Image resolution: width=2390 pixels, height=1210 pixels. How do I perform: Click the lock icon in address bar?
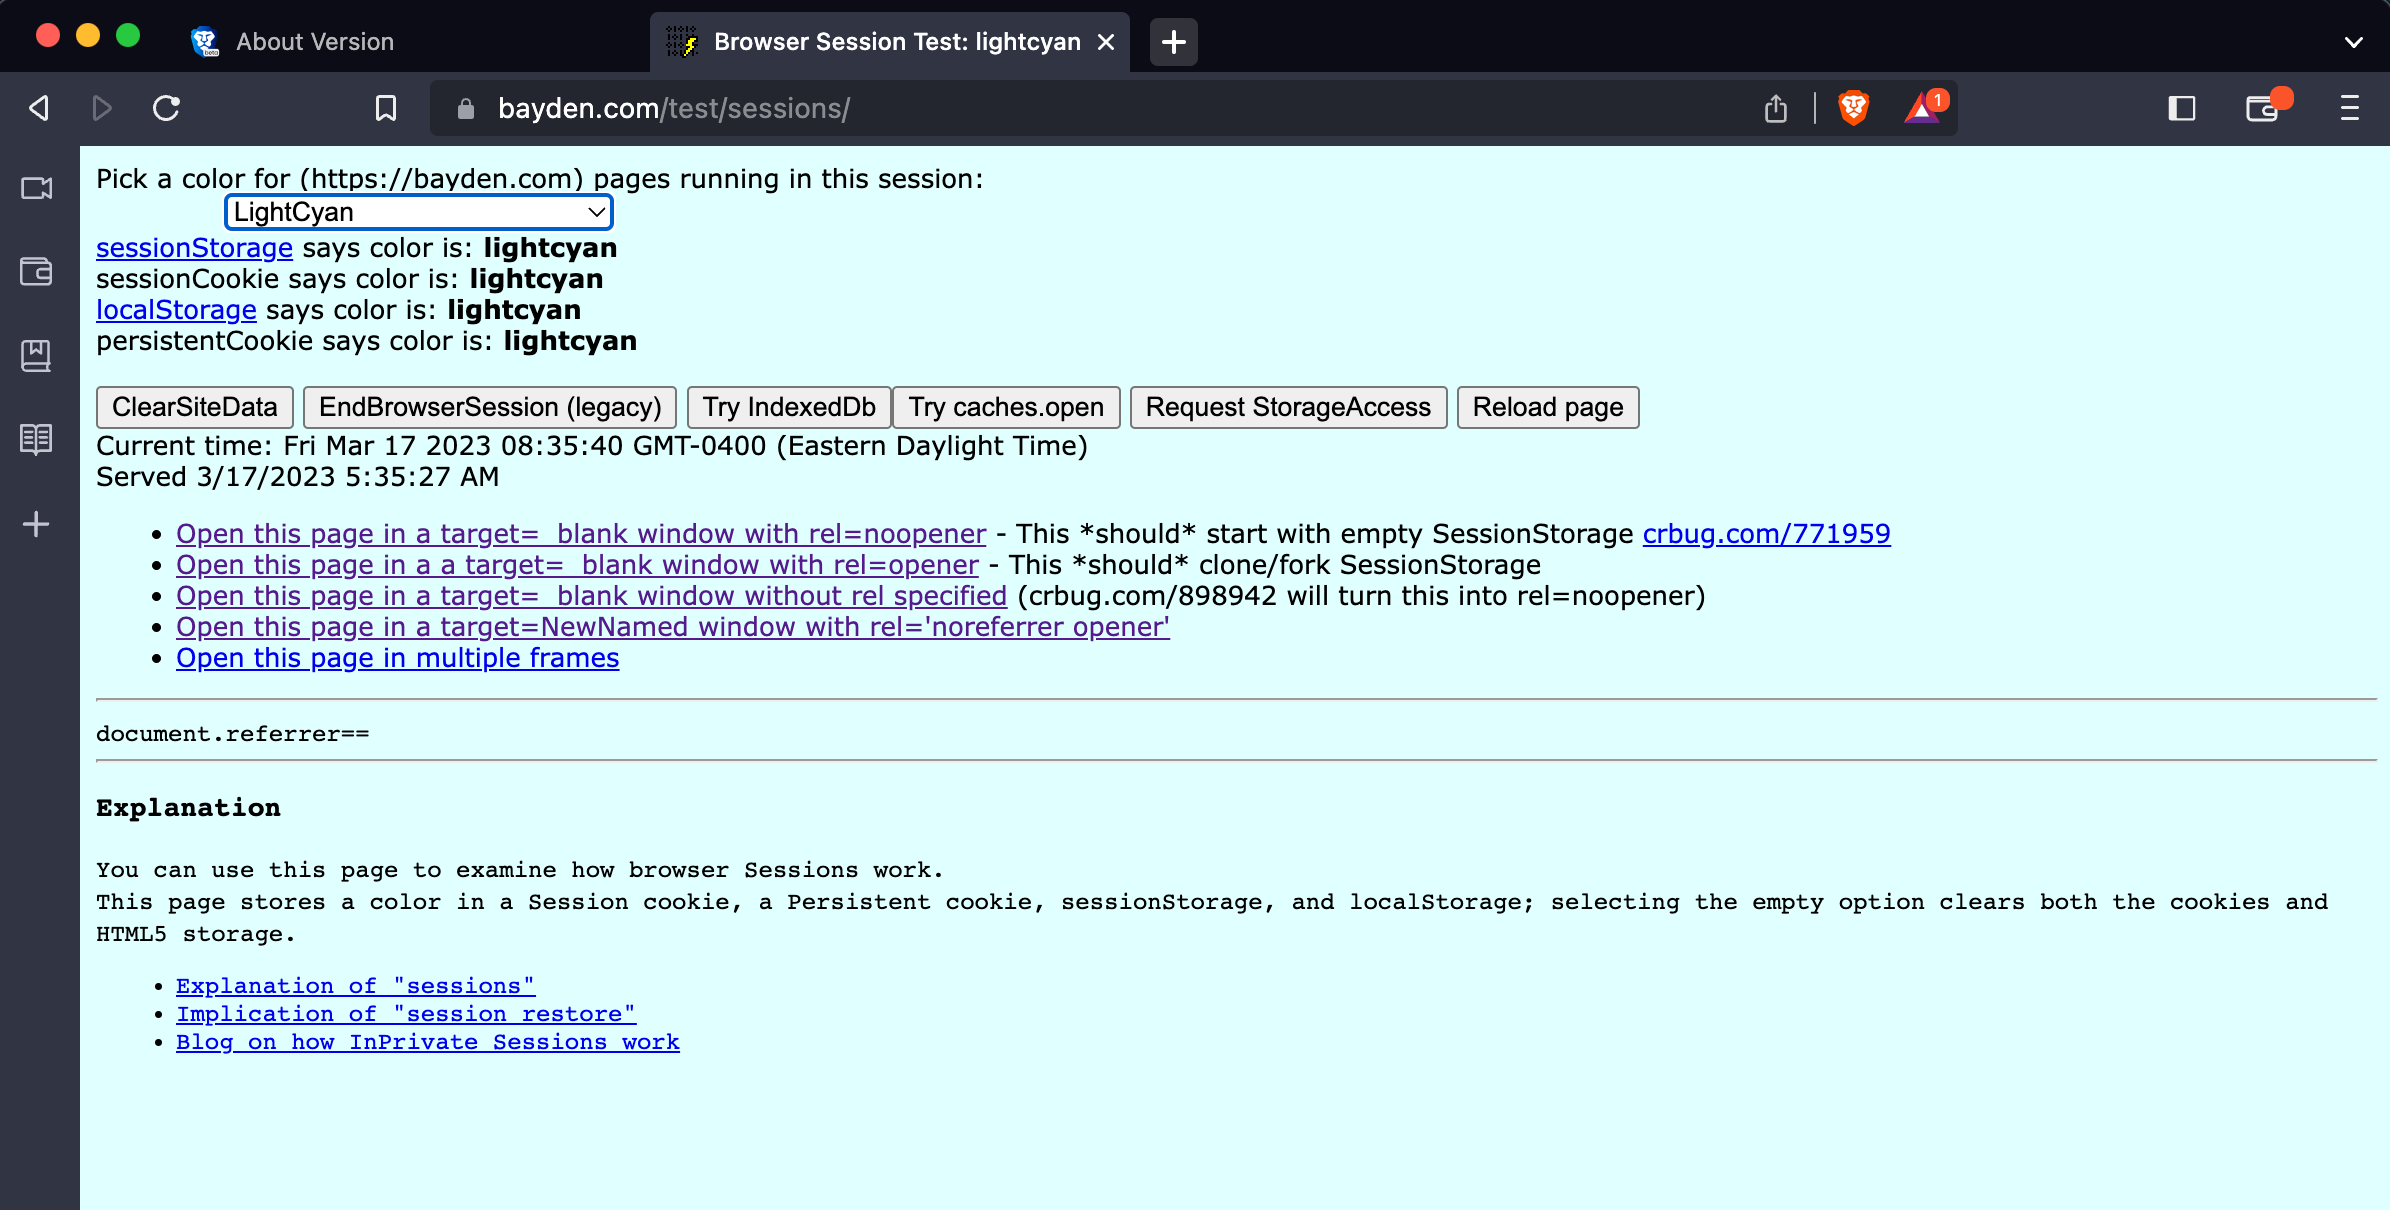(x=465, y=108)
